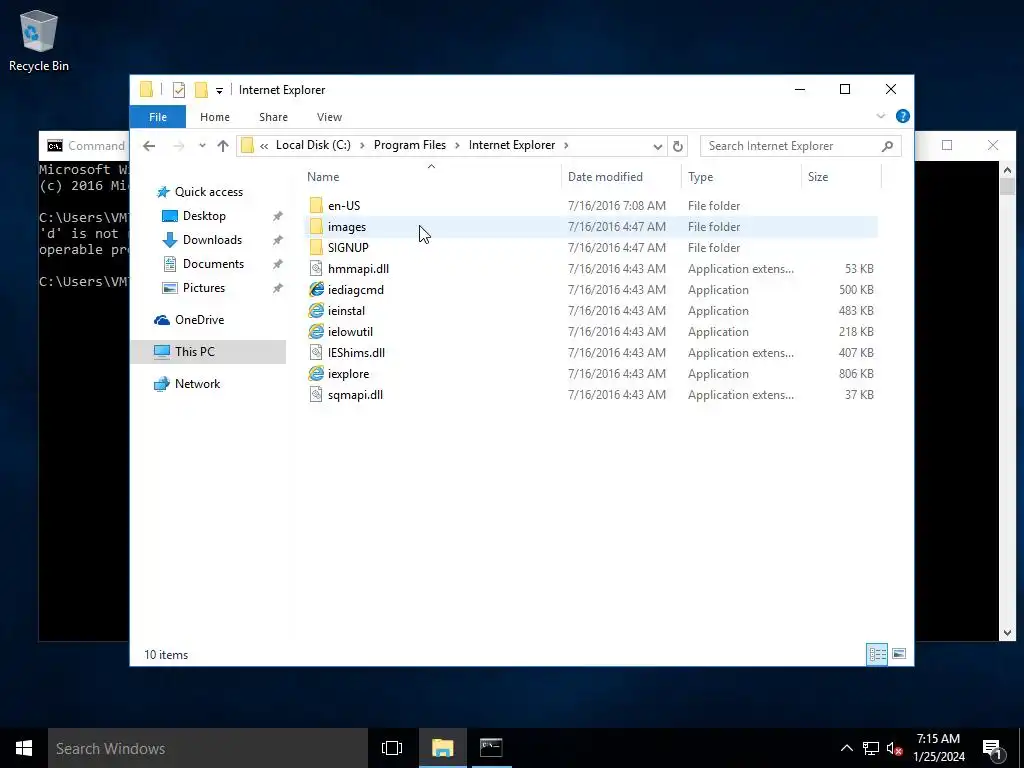Screen dimensions: 1024x768
Task: Click the File Explorer taskbar icon
Action: [442, 748]
